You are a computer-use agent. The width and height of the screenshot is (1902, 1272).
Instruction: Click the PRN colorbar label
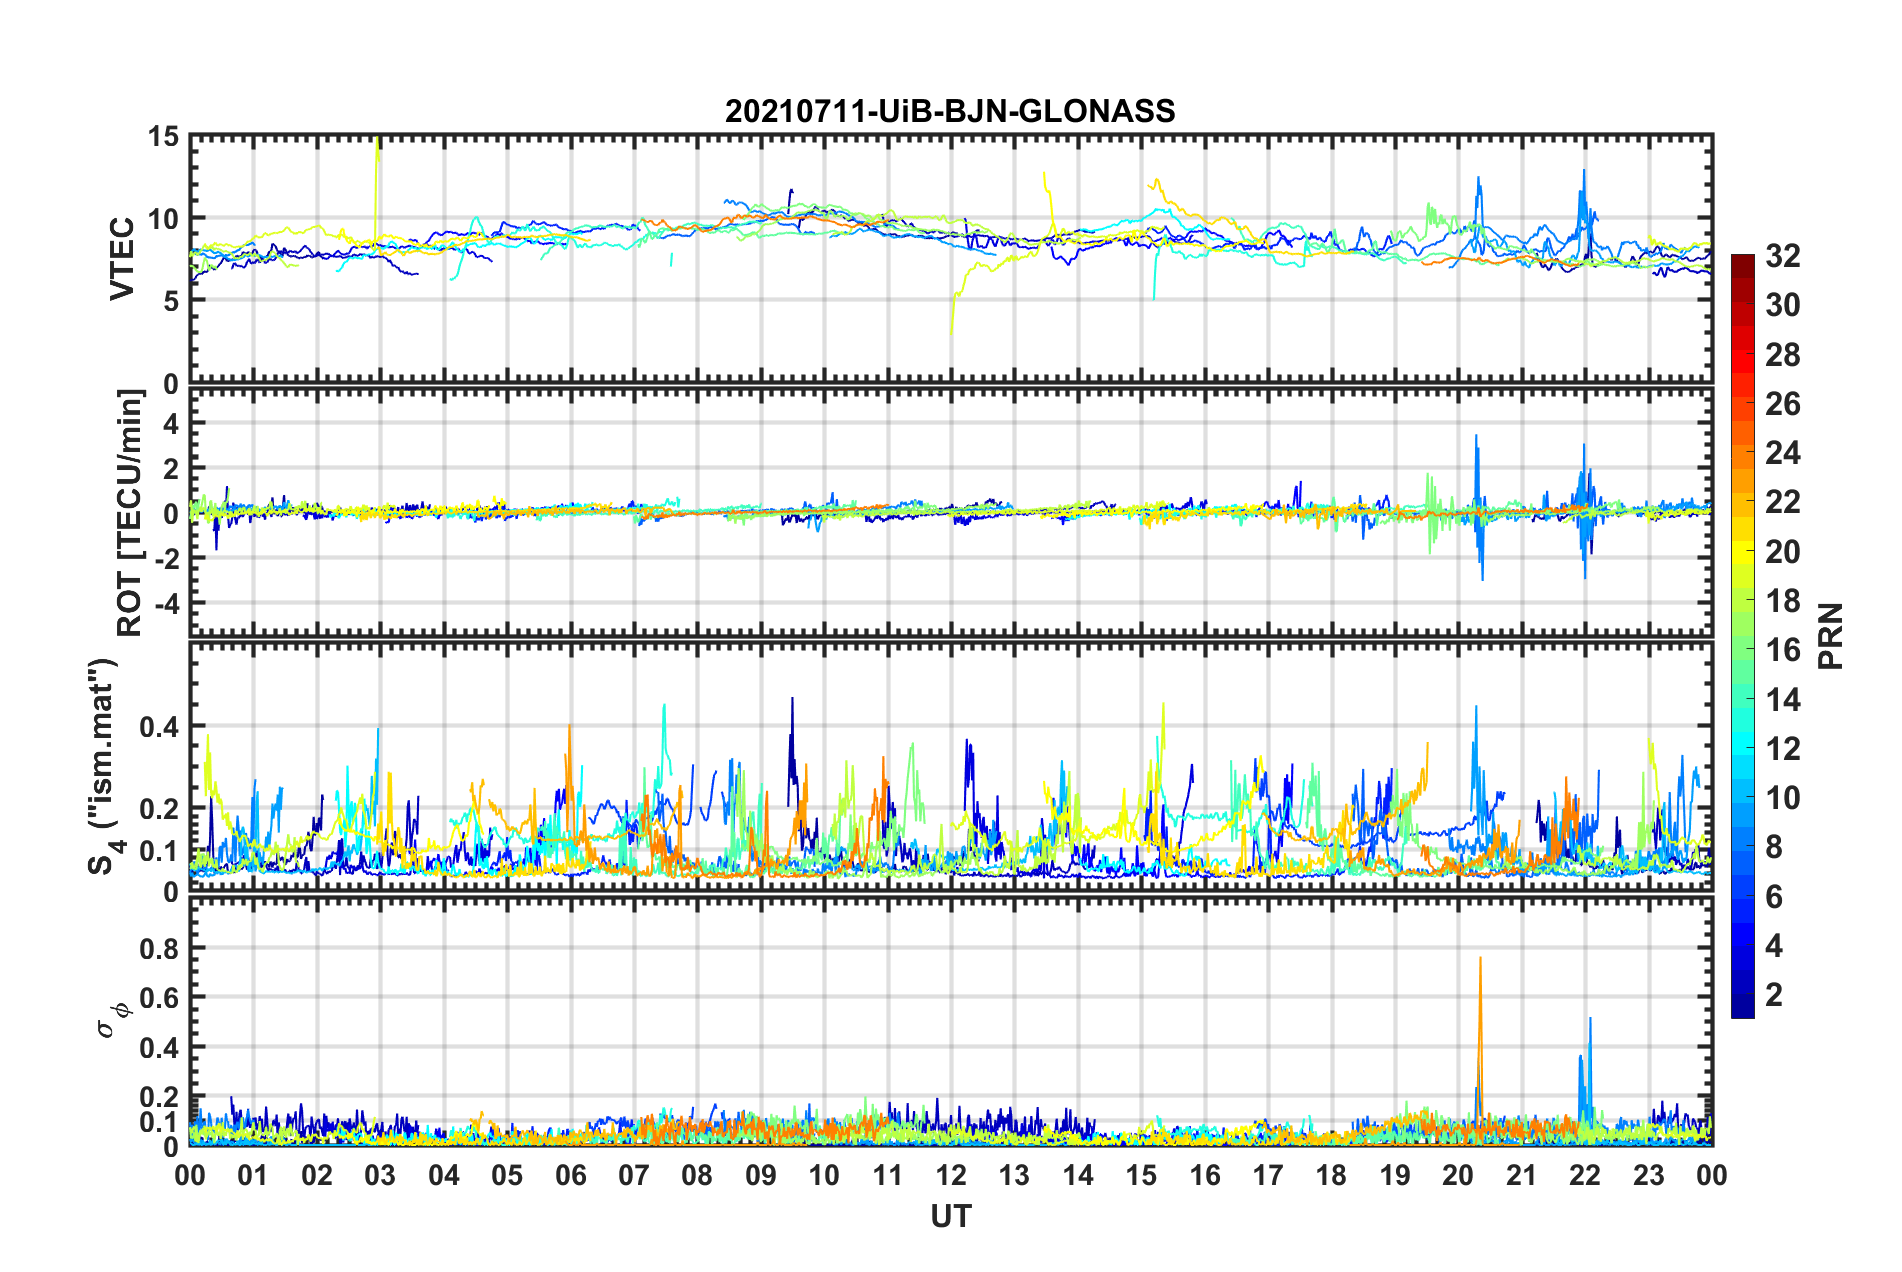point(1831,636)
